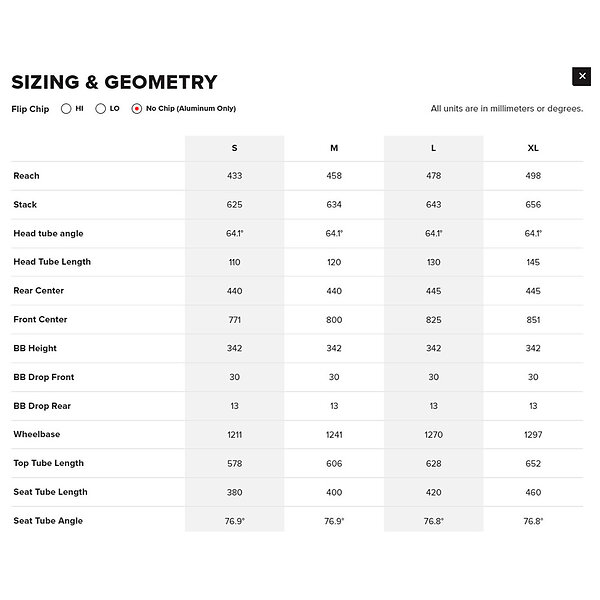Click the XL size column header

click(x=533, y=148)
